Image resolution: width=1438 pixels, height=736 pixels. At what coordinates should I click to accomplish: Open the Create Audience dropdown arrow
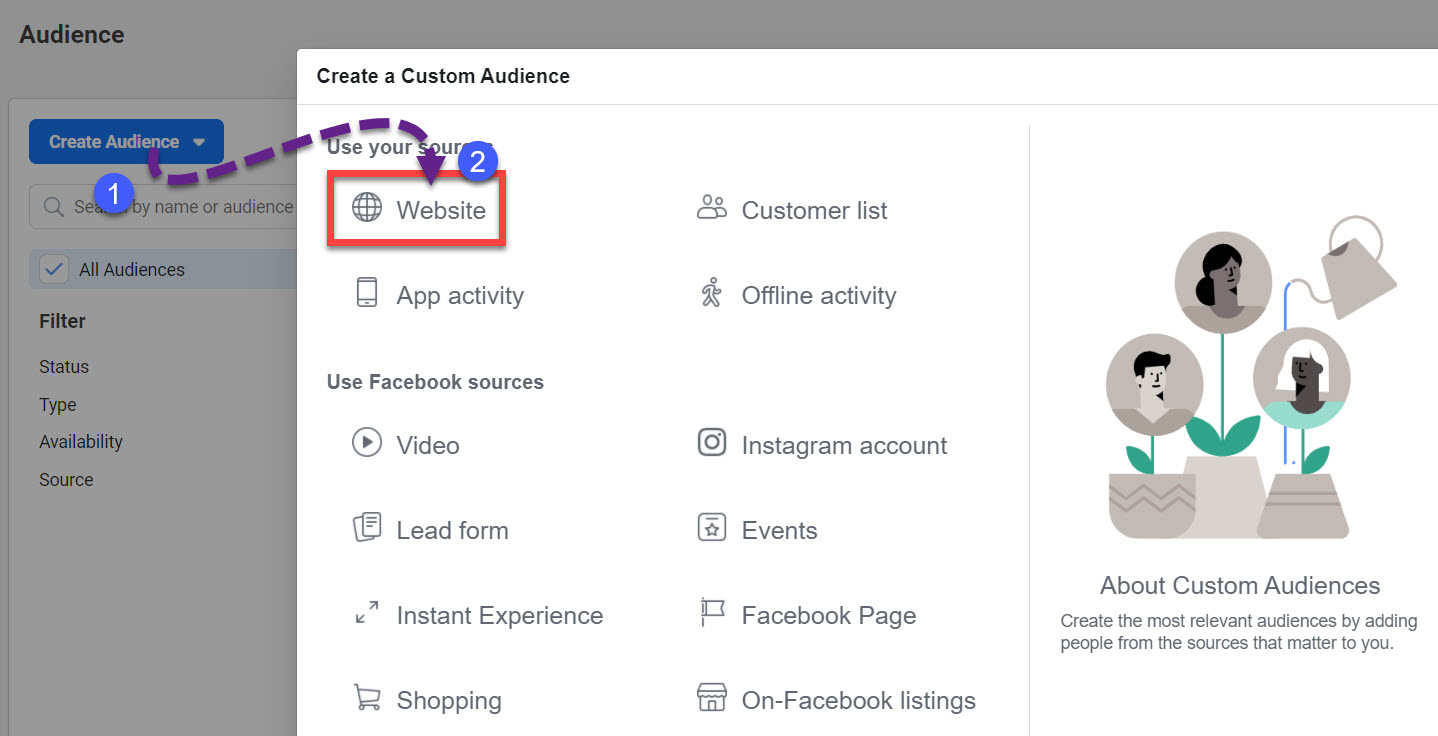[x=199, y=142]
